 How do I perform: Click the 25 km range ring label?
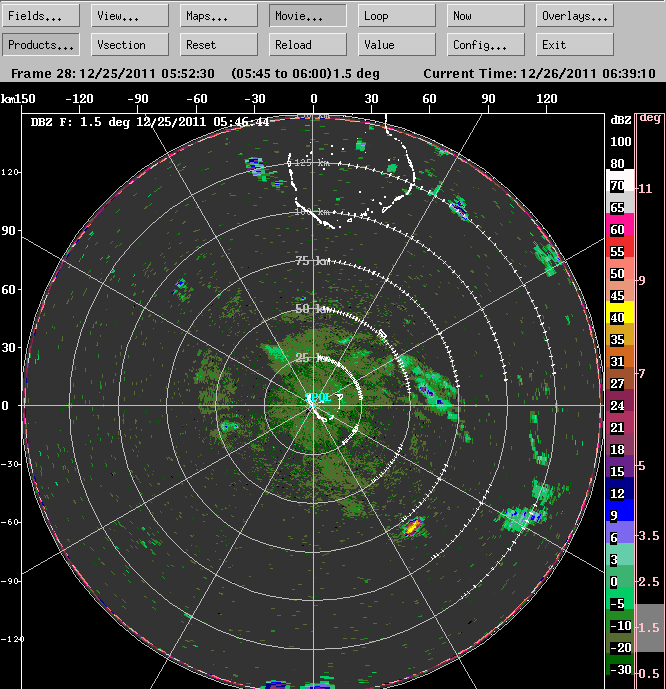coord(312,358)
